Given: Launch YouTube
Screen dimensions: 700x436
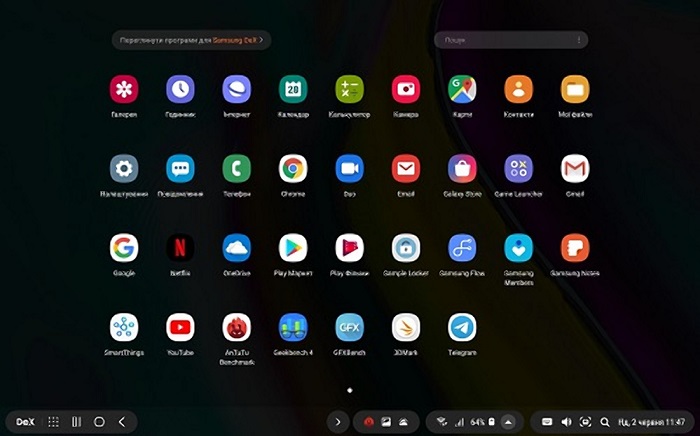Looking at the screenshot, I should (x=180, y=327).
